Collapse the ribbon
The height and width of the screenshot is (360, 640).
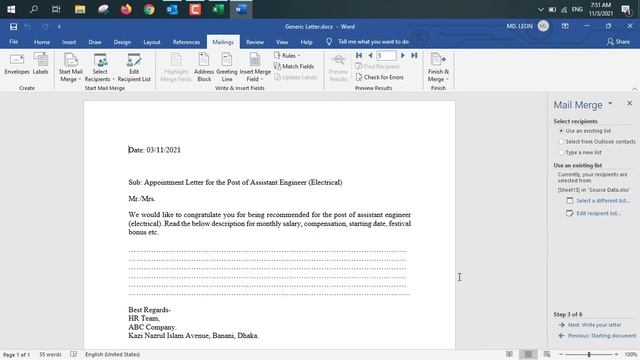(x=634, y=89)
